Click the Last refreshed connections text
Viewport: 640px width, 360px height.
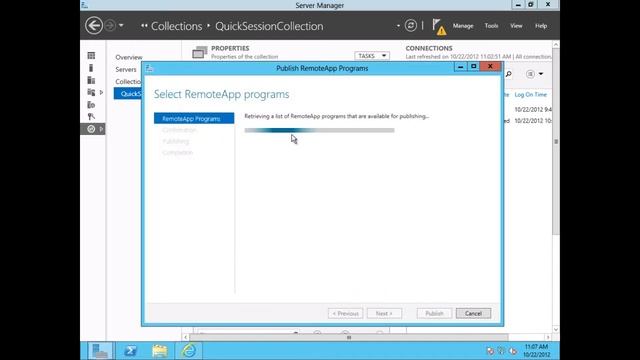478,57
